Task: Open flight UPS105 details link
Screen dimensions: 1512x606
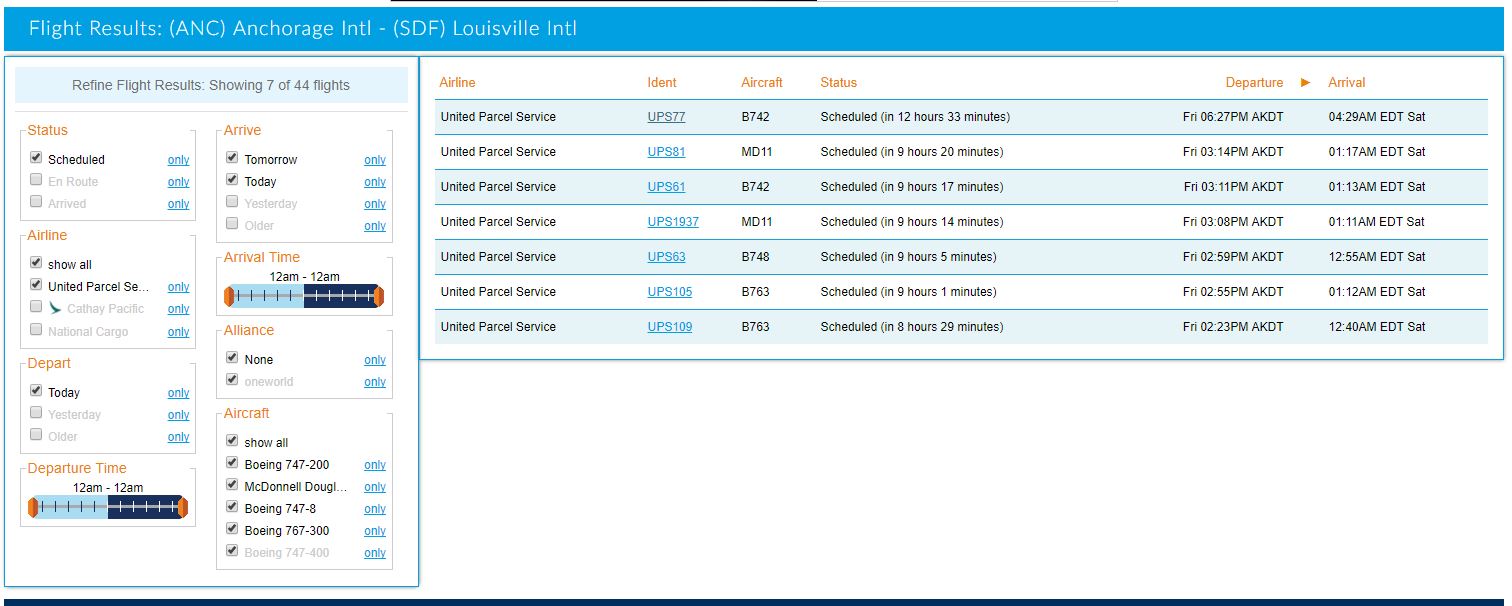Action: [670, 292]
